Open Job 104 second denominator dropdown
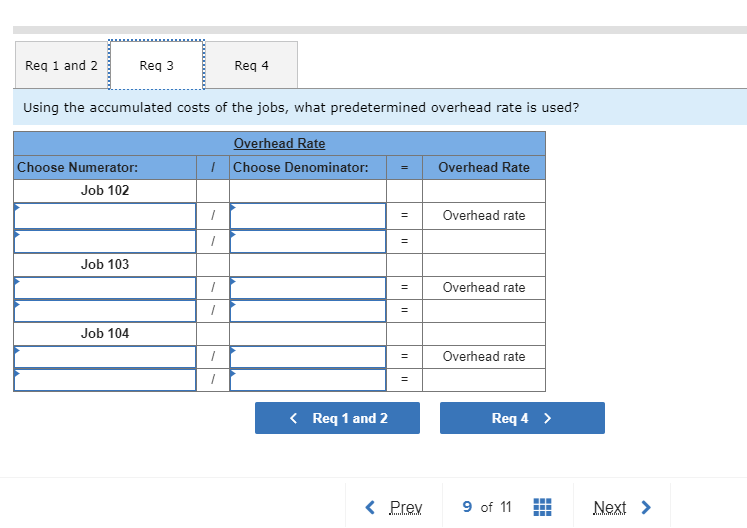 tap(308, 380)
